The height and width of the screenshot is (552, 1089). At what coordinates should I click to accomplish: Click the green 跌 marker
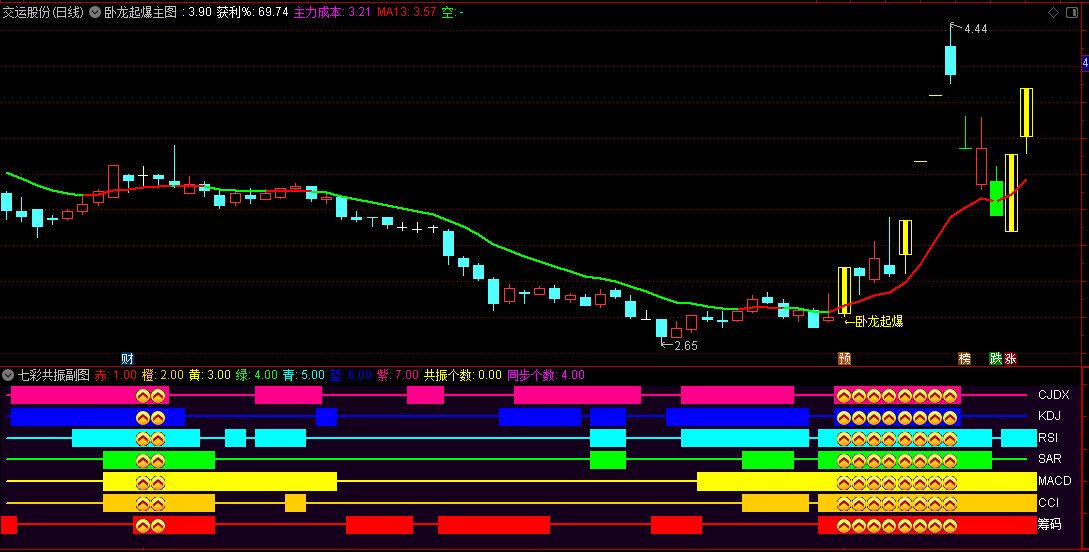[996, 358]
